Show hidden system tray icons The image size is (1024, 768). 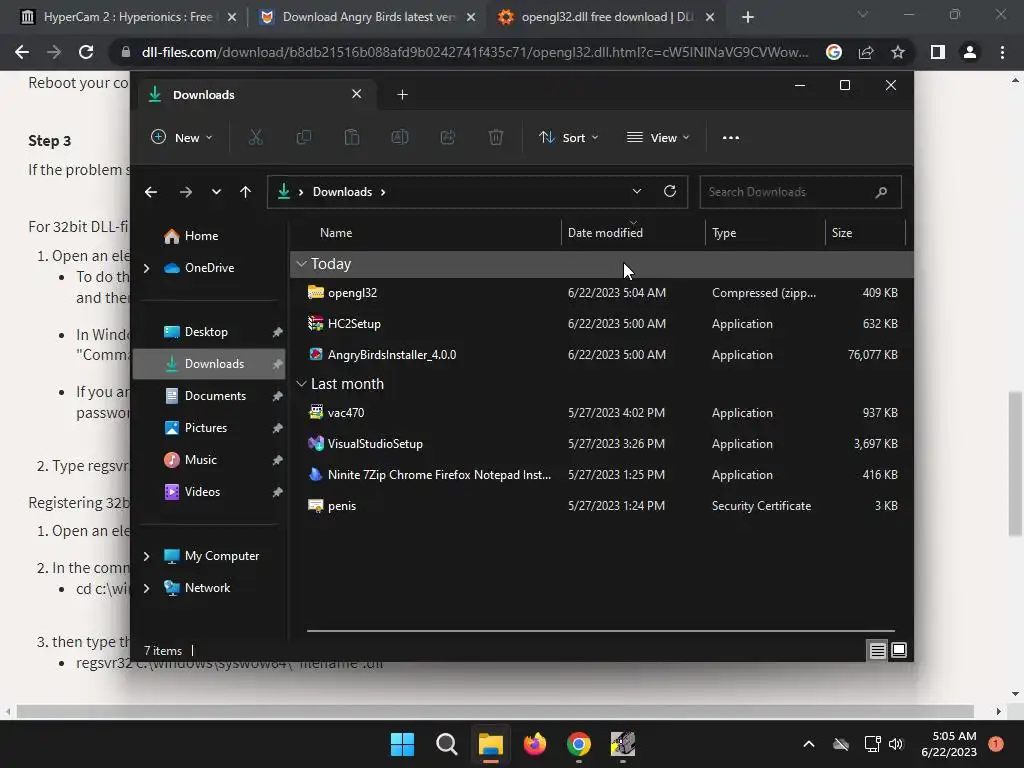click(808, 744)
